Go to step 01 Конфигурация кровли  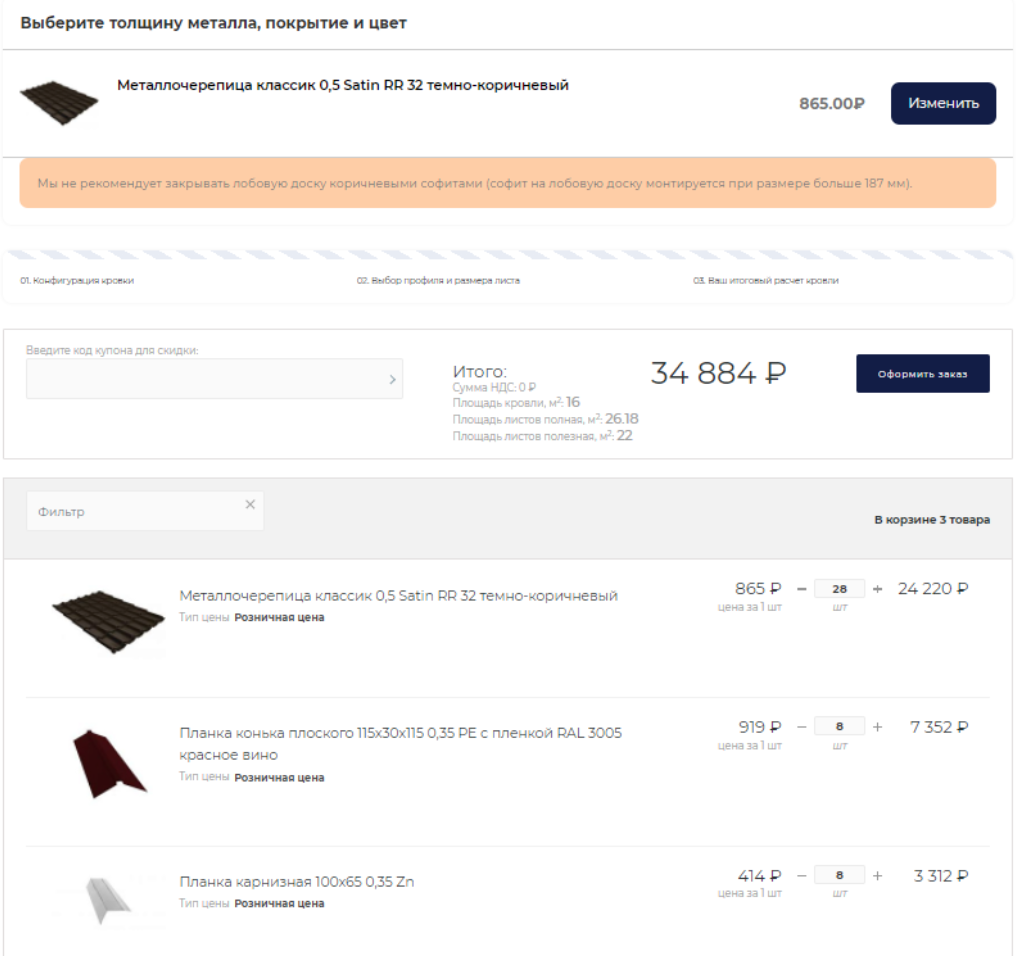(x=77, y=281)
